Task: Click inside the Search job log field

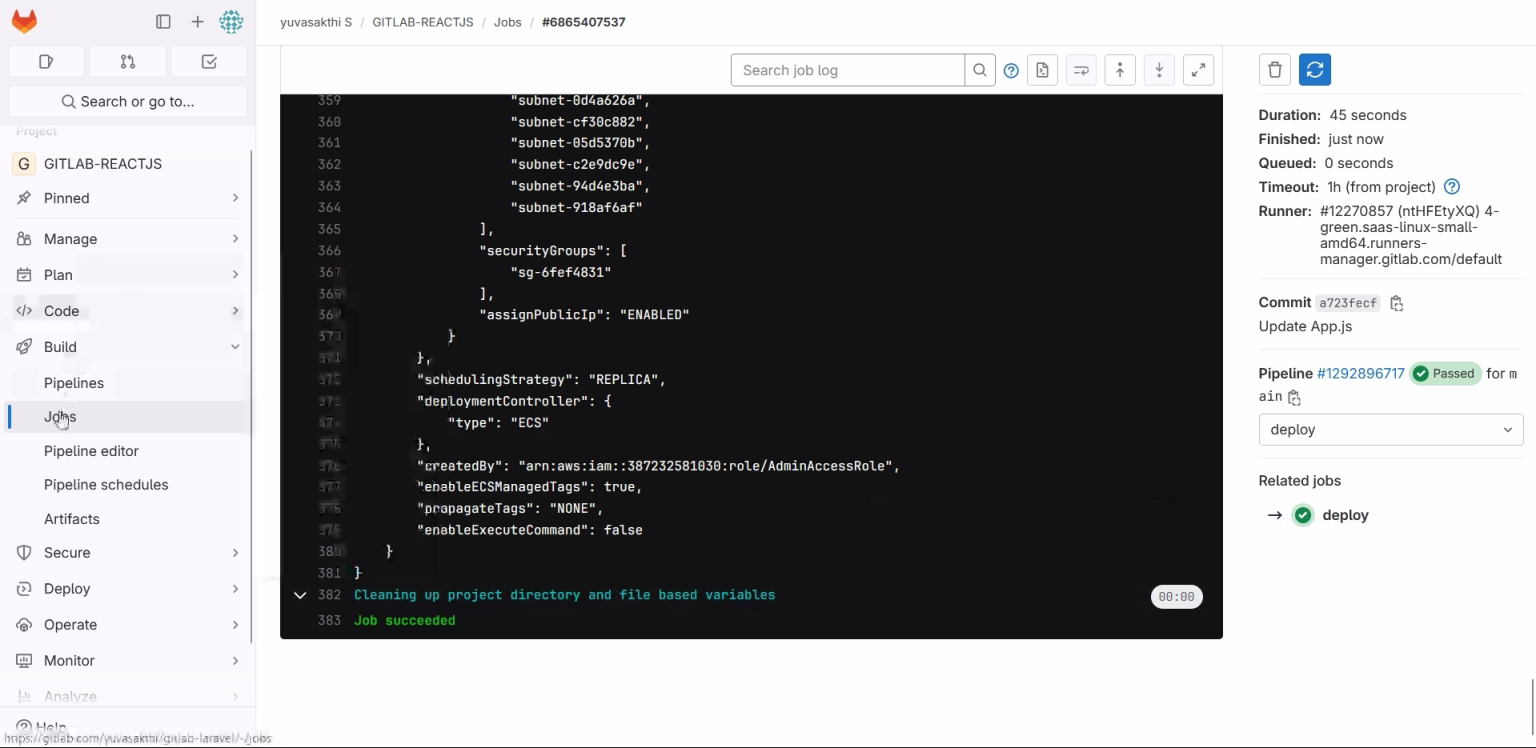Action: 847,70
